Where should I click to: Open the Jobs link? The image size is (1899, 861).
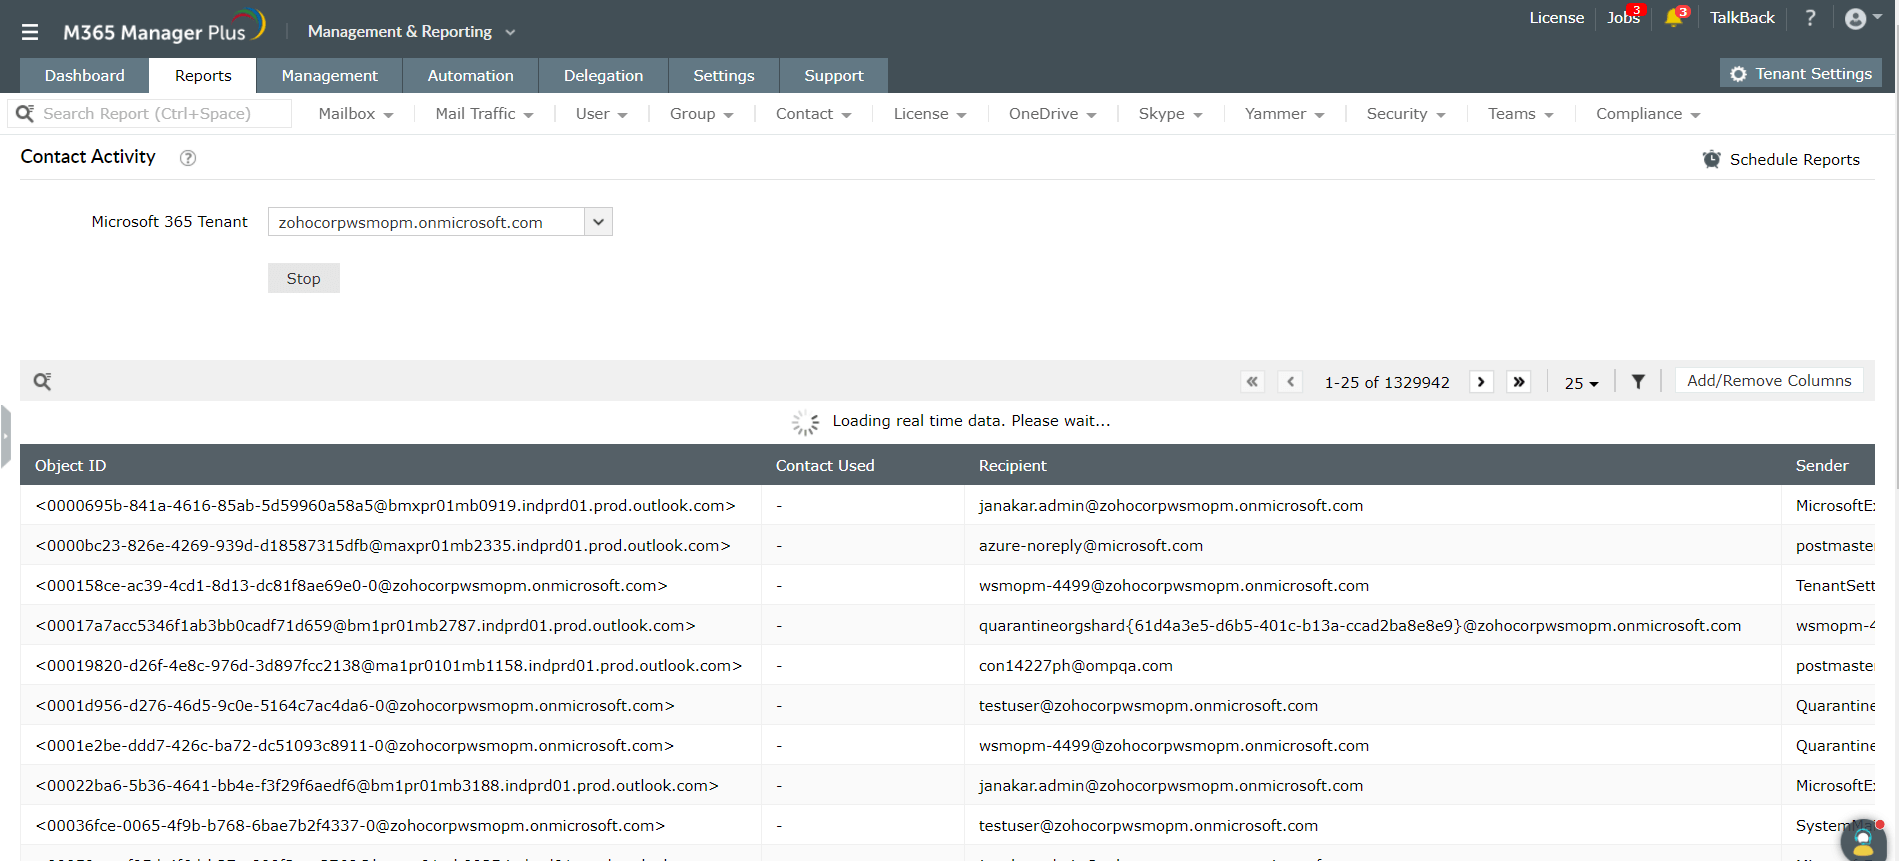tap(1623, 18)
